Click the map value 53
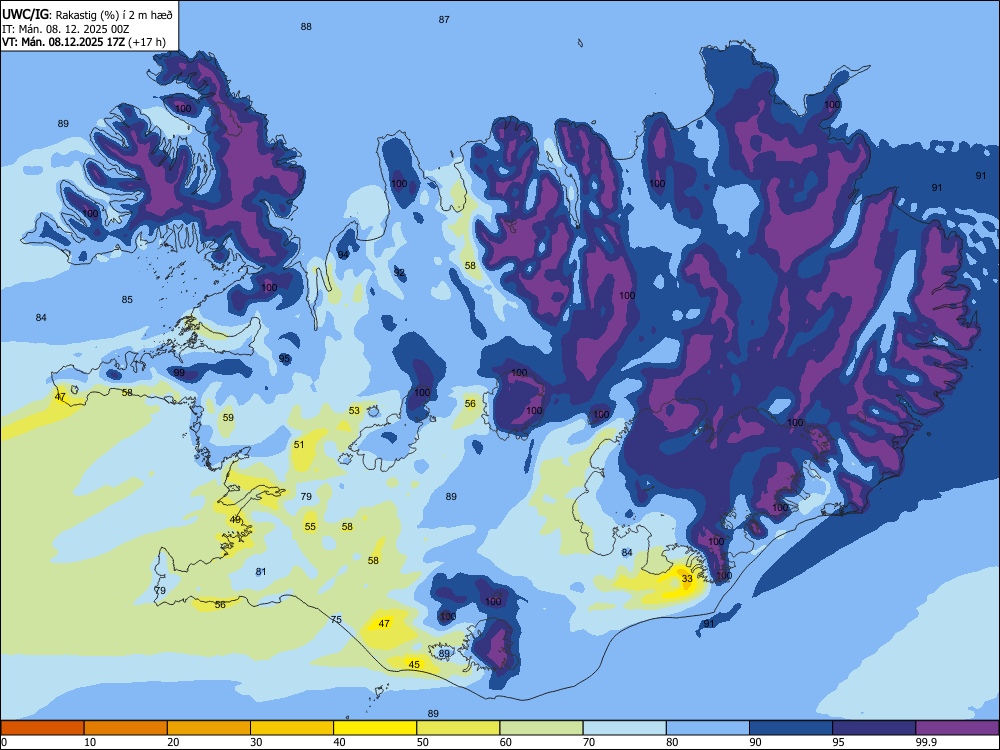Viewport: 1000px width, 750px height. [x=354, y=411]
